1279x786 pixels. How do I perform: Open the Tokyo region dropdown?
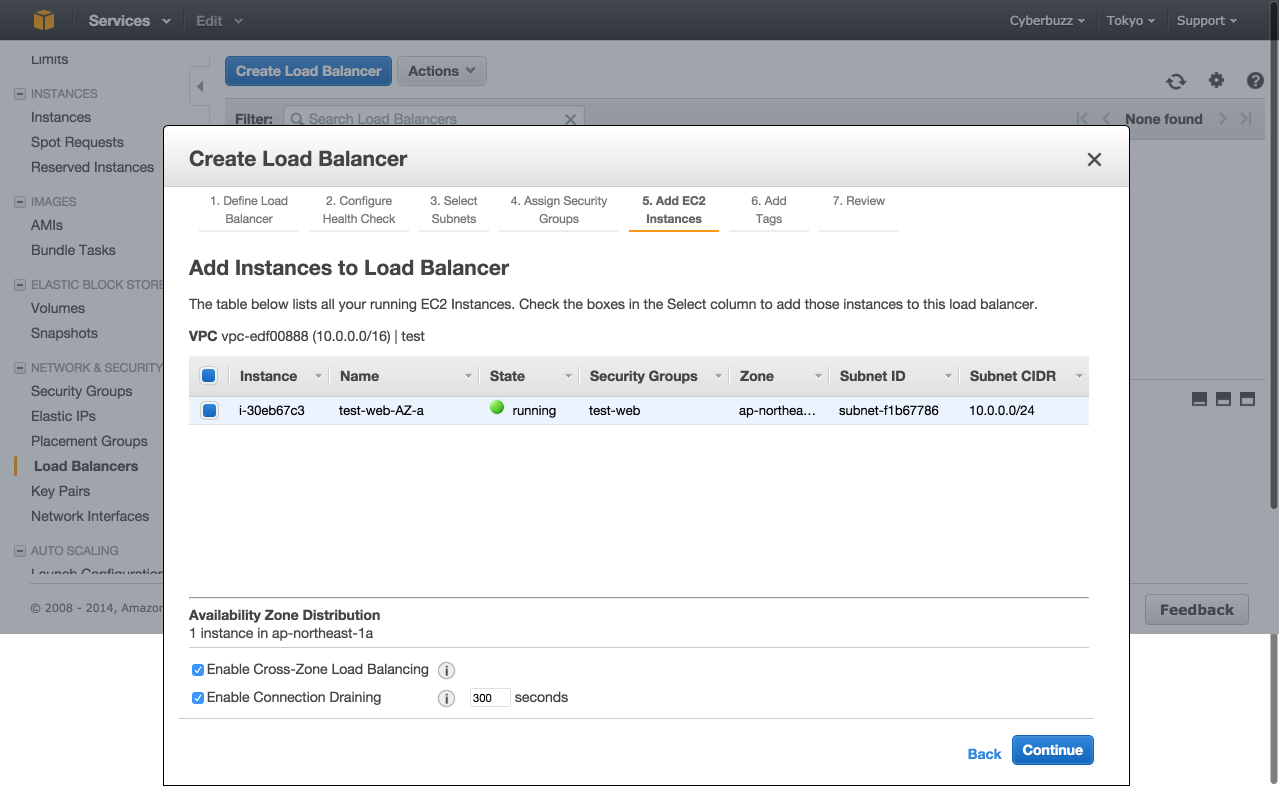[1130, 20]
